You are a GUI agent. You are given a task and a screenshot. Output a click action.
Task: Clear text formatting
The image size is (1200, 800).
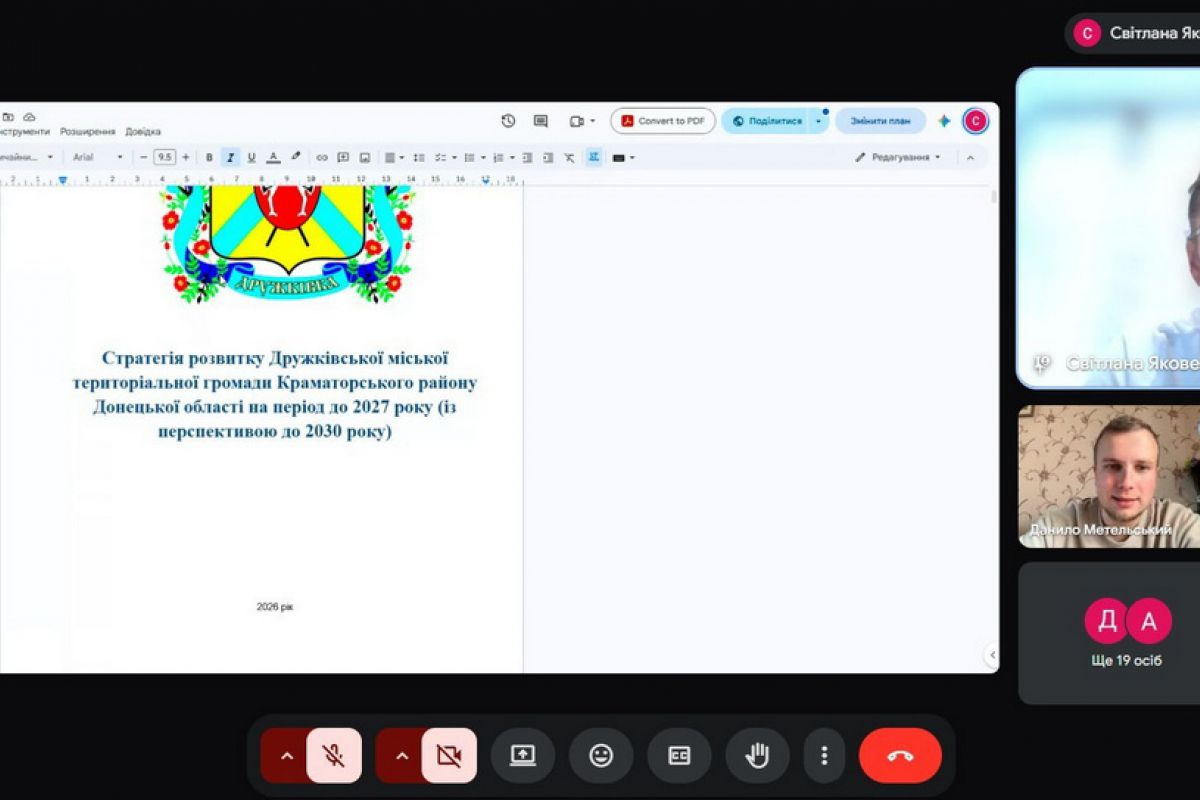(x=569, y=157)
